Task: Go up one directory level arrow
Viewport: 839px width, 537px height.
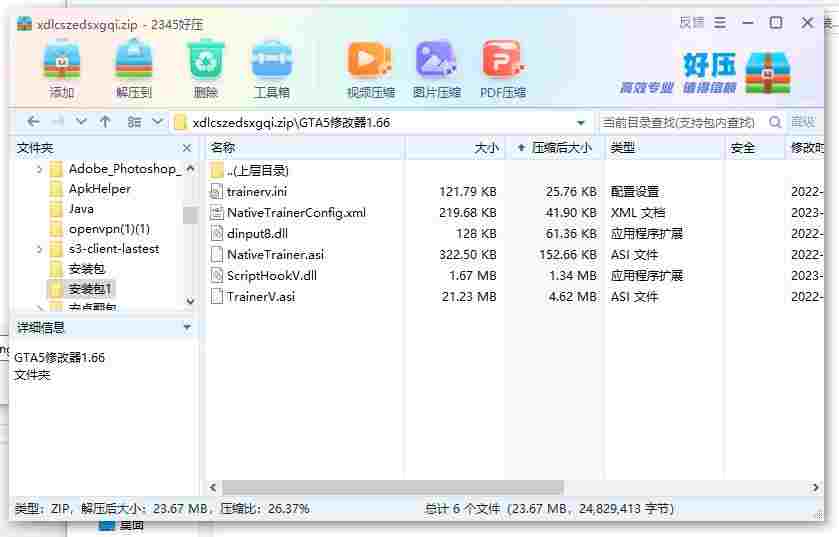Action: (x=105, y=122)
